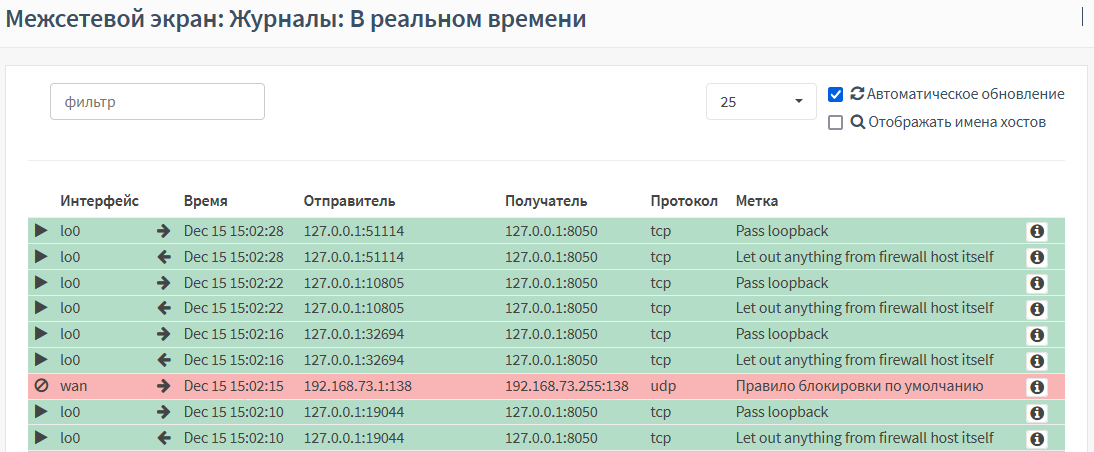Click outbound arrow on 15:02:28 Let out row

click(x=164, y=257)
